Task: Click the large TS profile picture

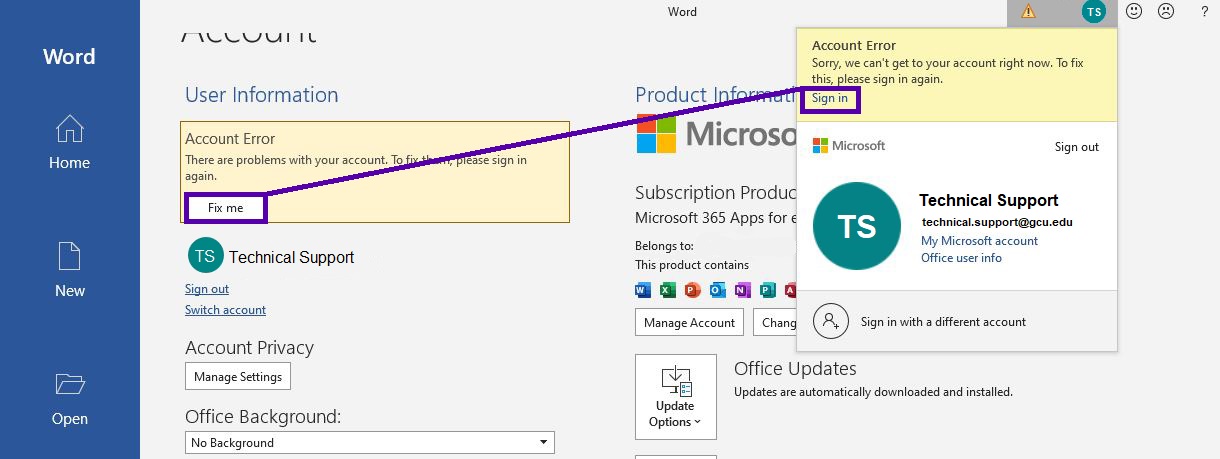Action: pyautogui.click(x=856, y=226)
